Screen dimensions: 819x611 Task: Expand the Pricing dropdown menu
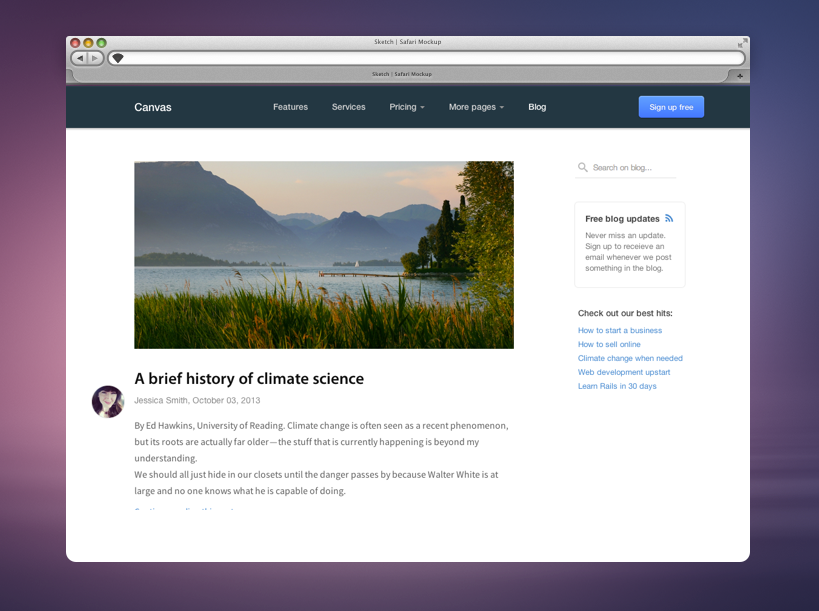(x=407, y=107)
